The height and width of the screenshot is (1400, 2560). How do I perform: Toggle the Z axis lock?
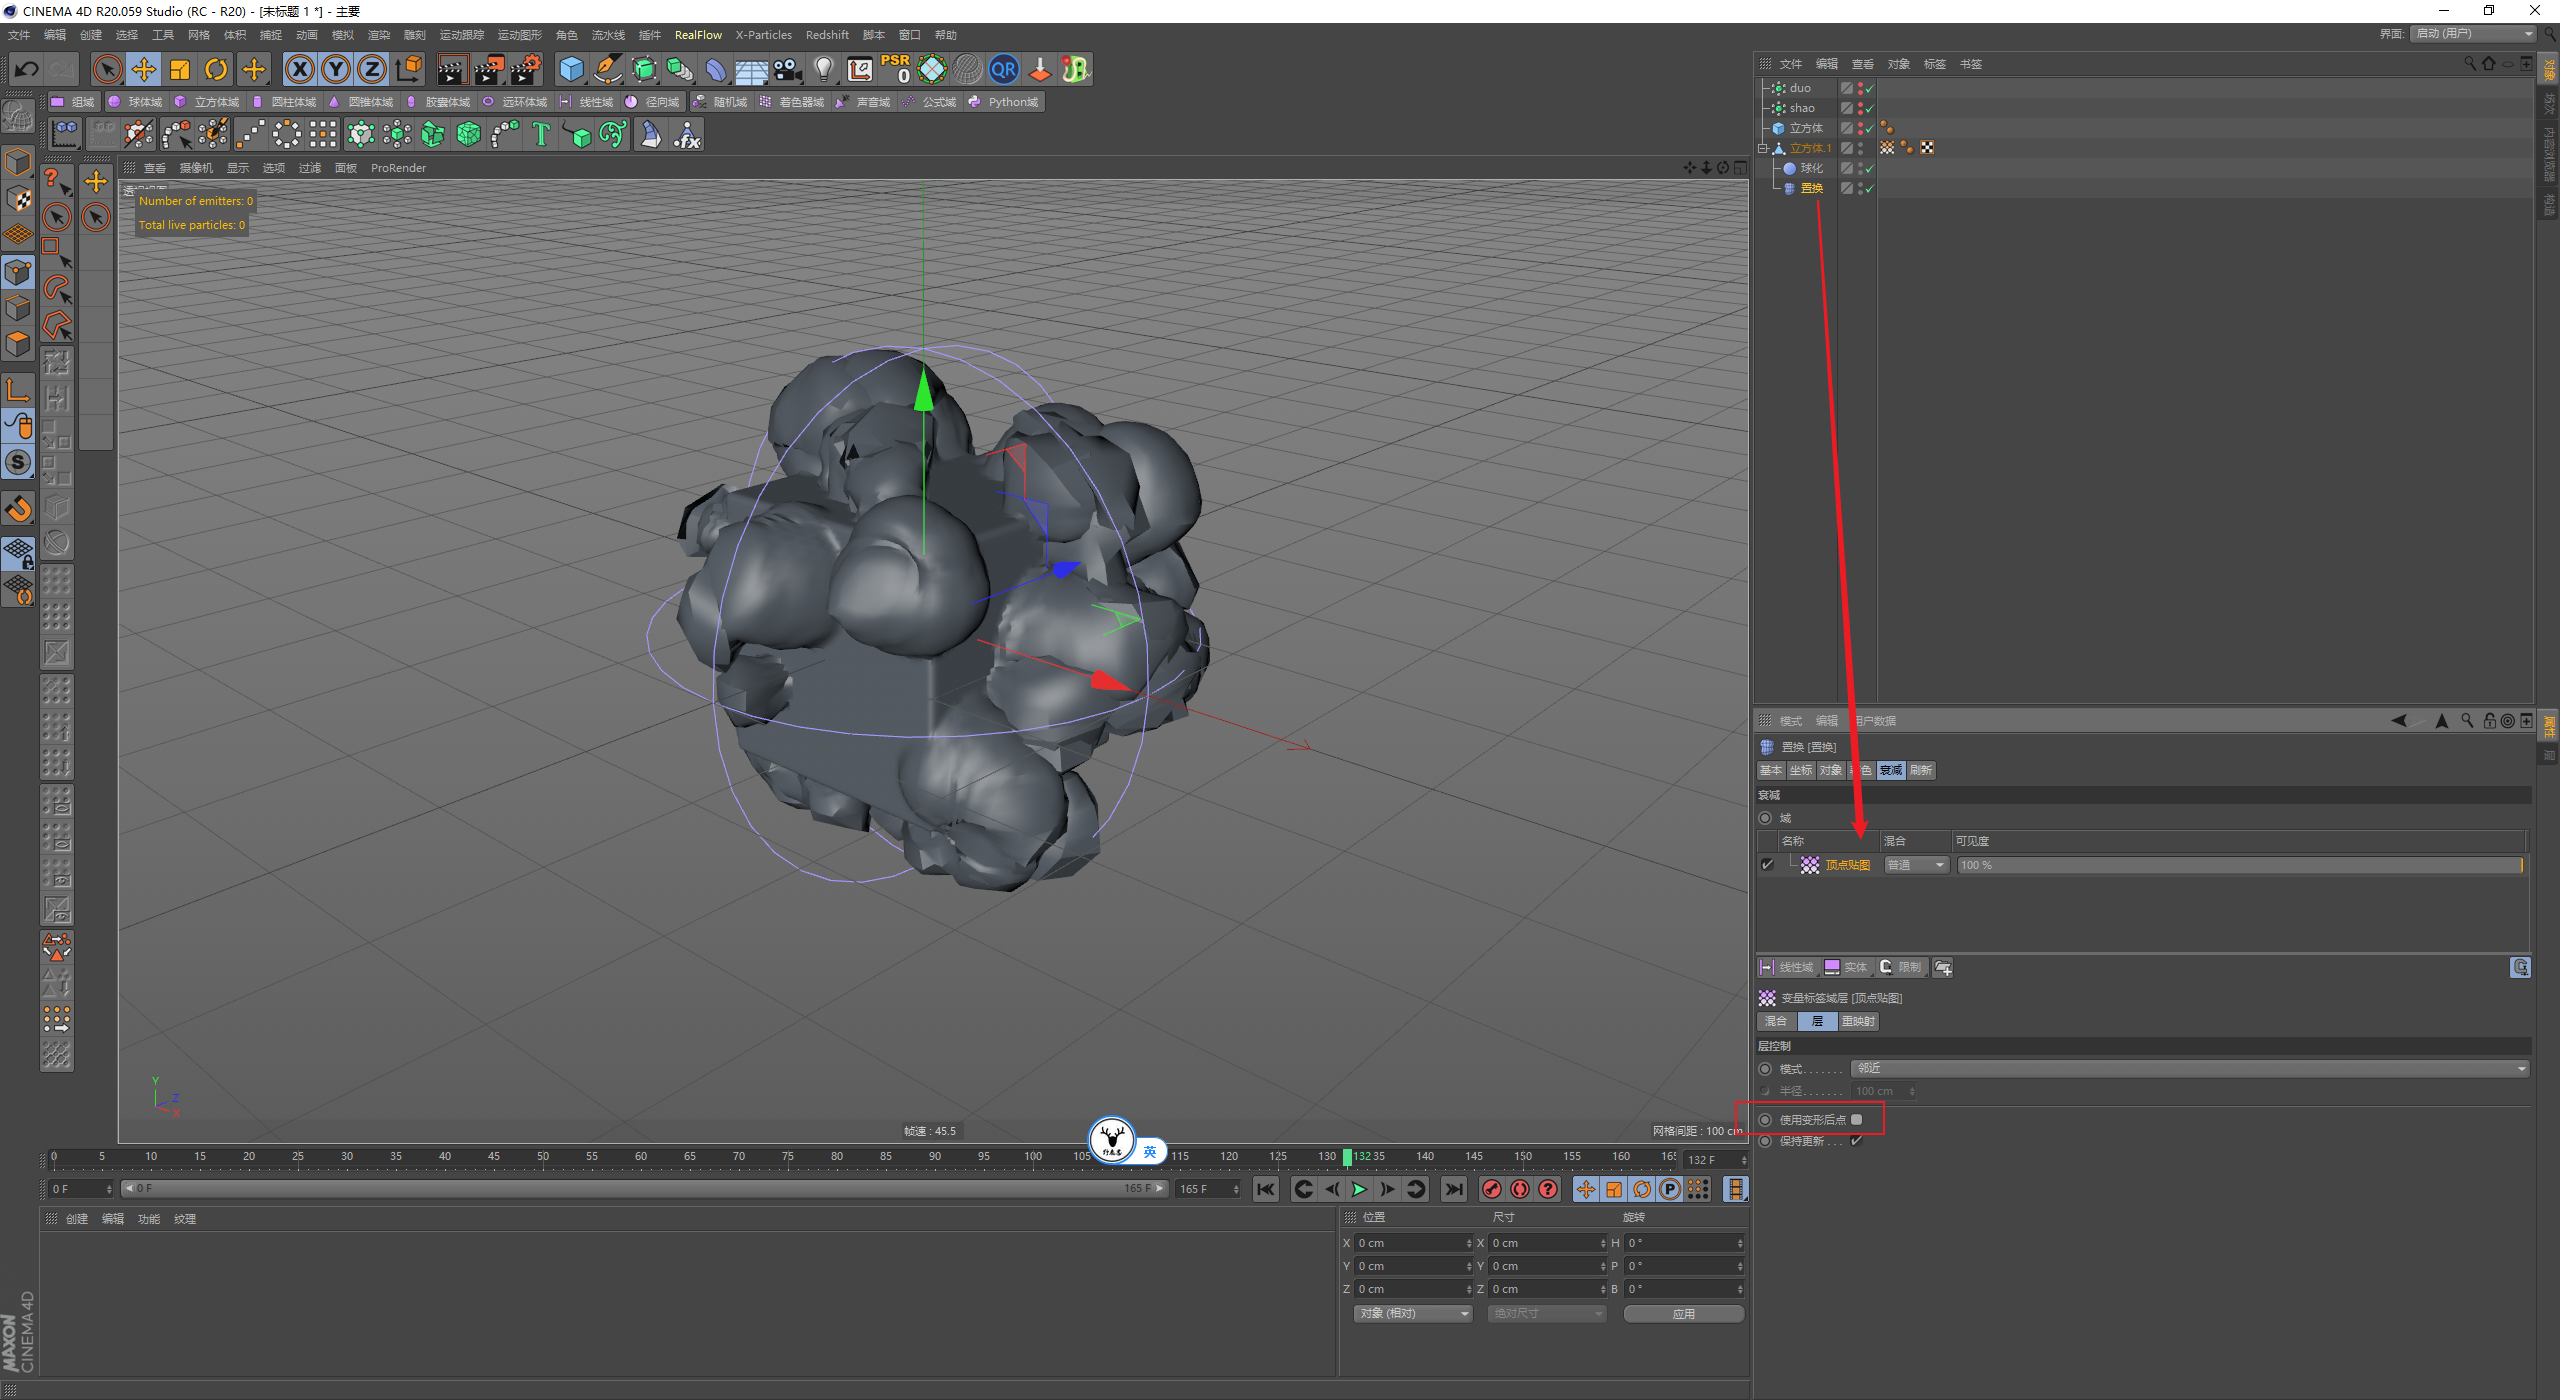(372, 69)
